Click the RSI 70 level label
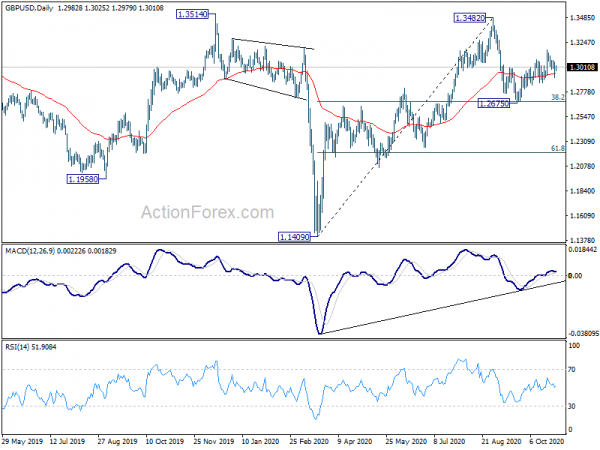600x450 pixels. tap(572, 370)
